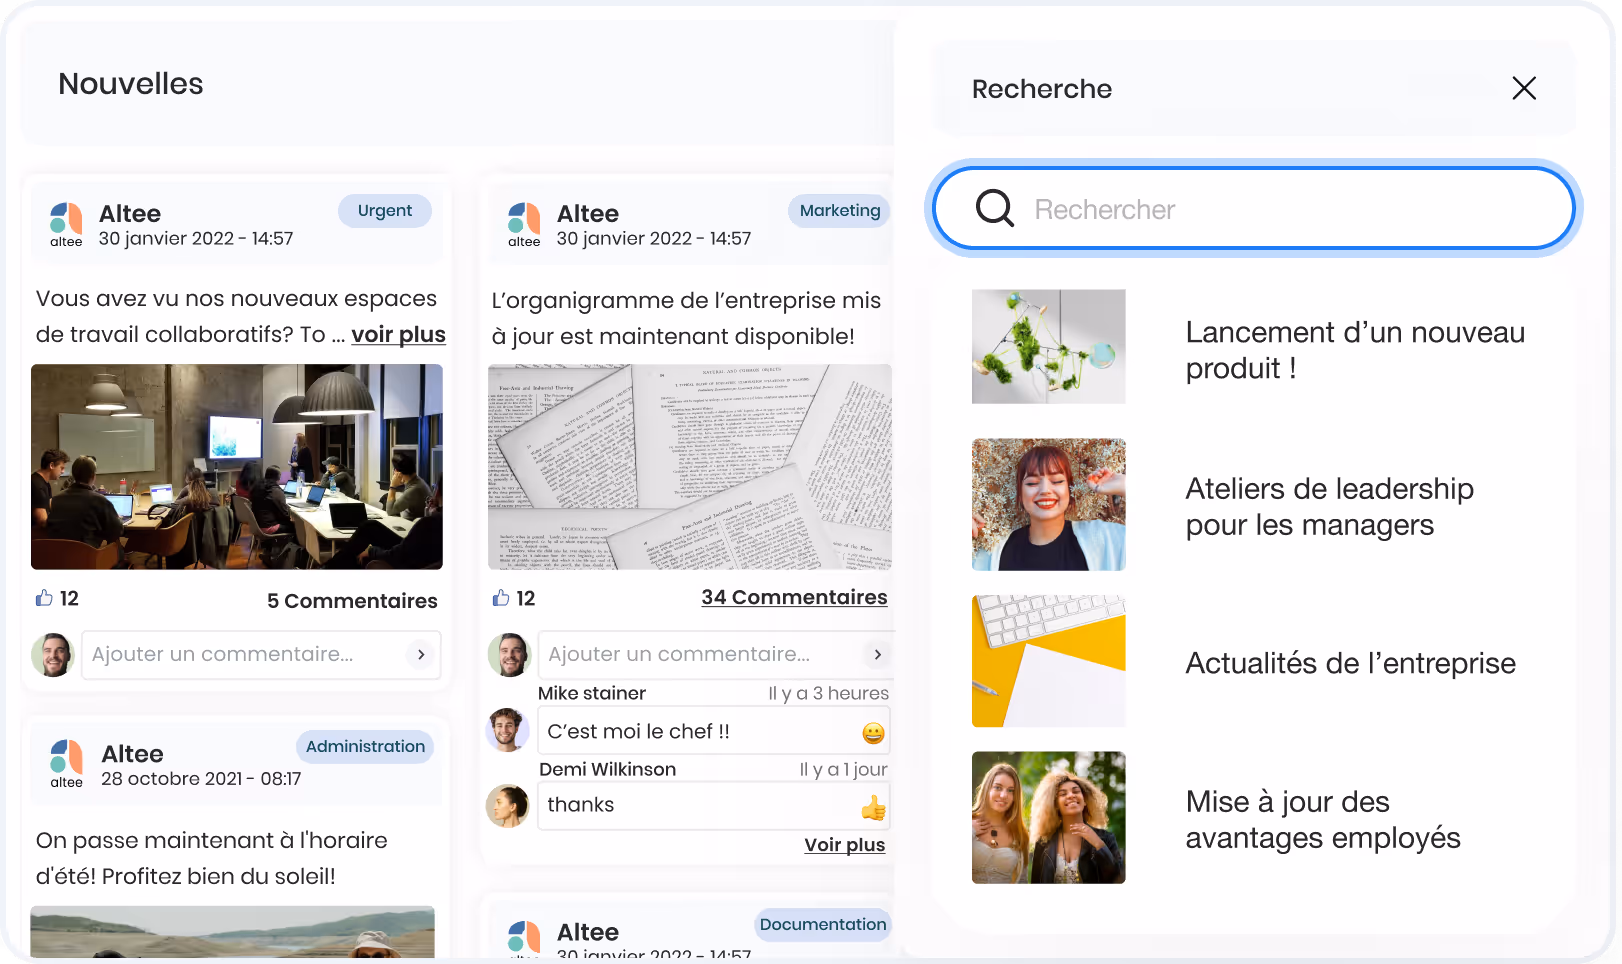Open the smiling woman thumbnail
Screen dimensions: 1622x964
coord(1049,505)
